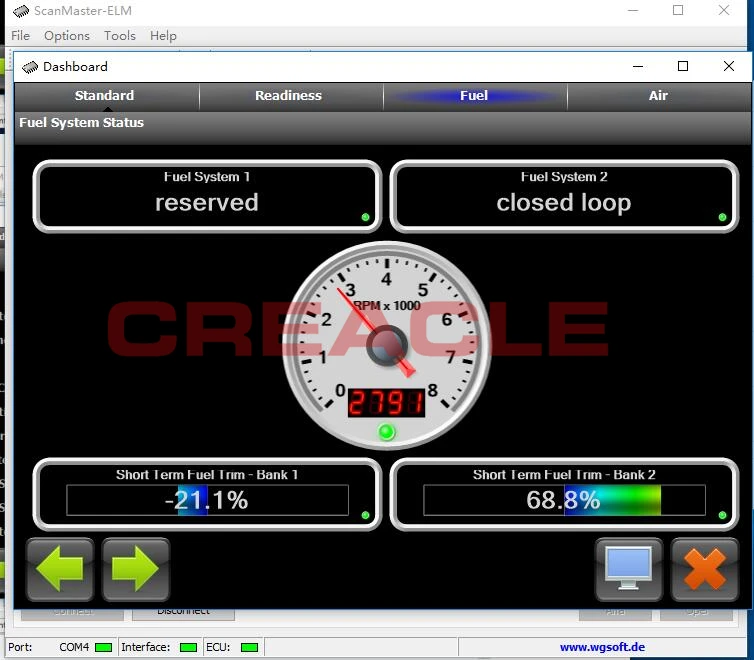Click the Fuel System 2 closed loop panel
Screen dimensions: 754x660
[564, 196]
